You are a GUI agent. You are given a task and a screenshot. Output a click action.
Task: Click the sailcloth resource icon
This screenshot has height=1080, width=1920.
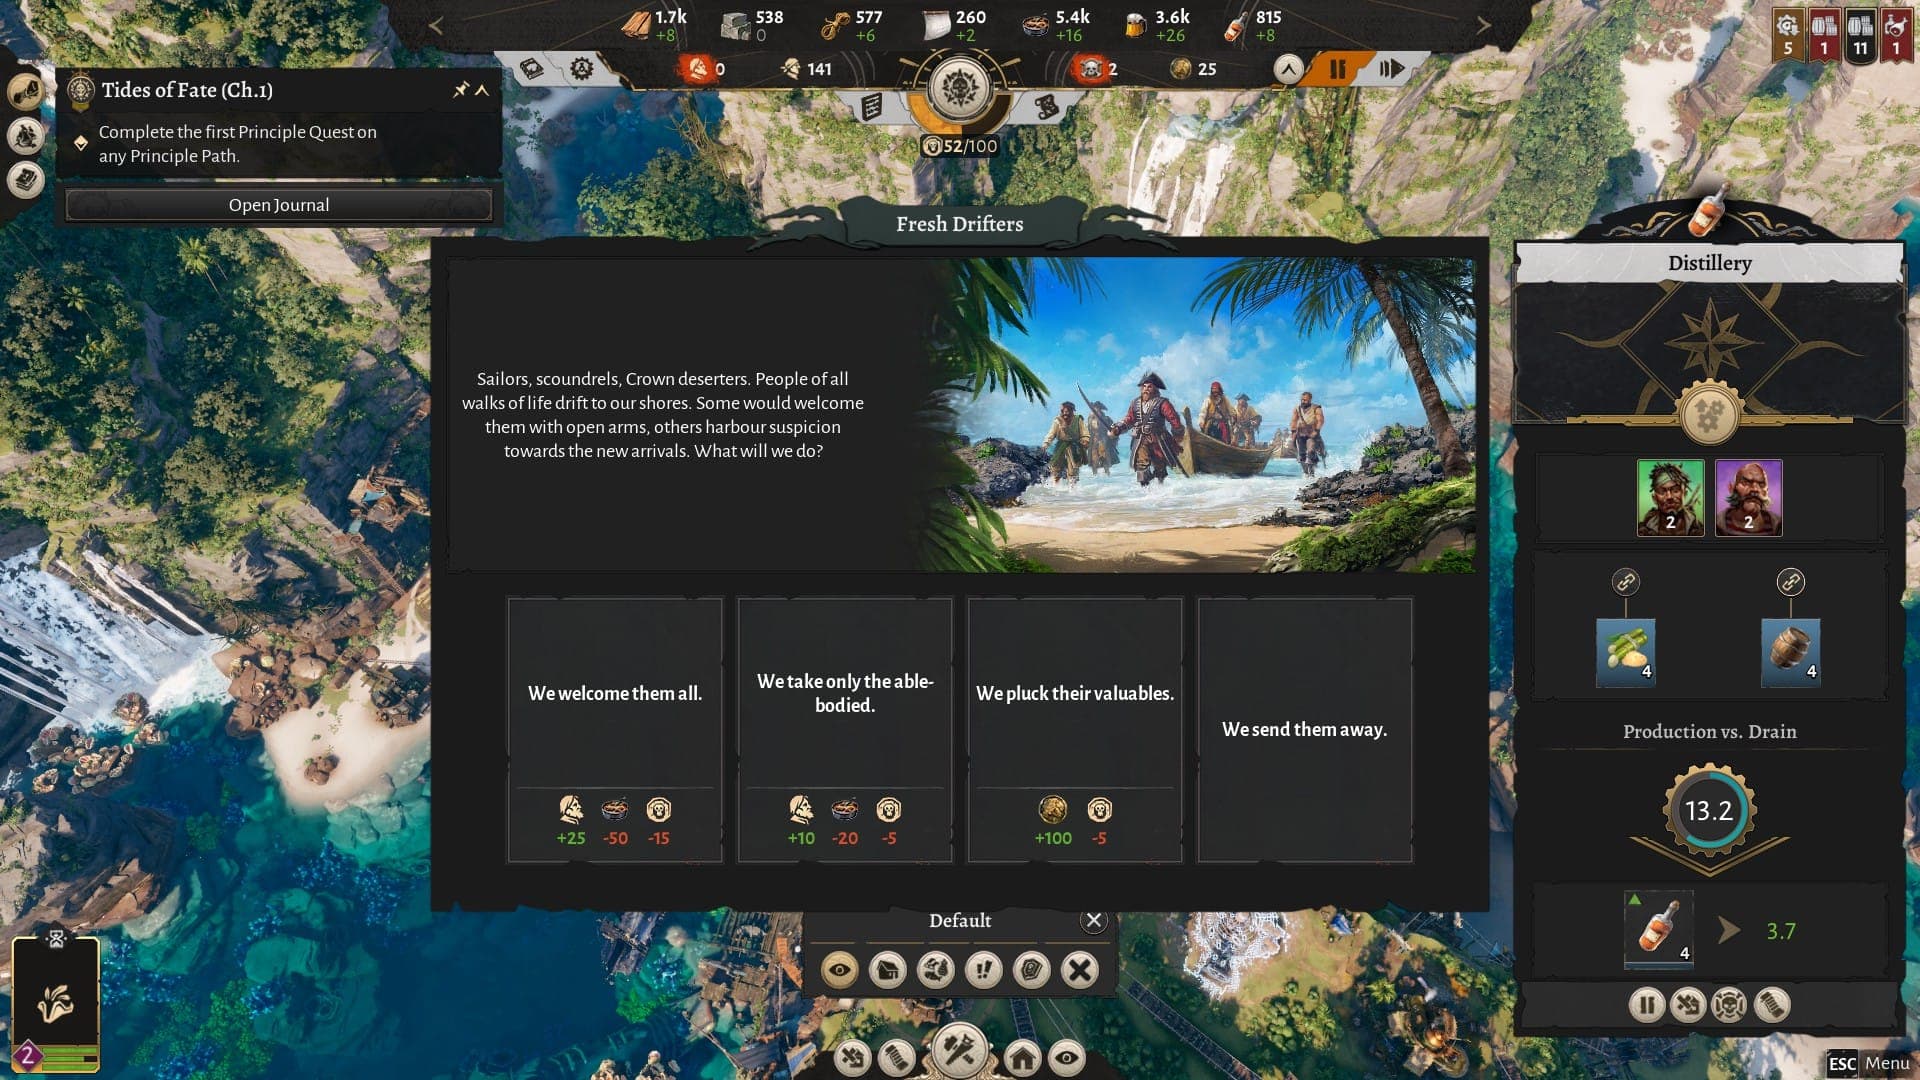[x=936, y=25]
